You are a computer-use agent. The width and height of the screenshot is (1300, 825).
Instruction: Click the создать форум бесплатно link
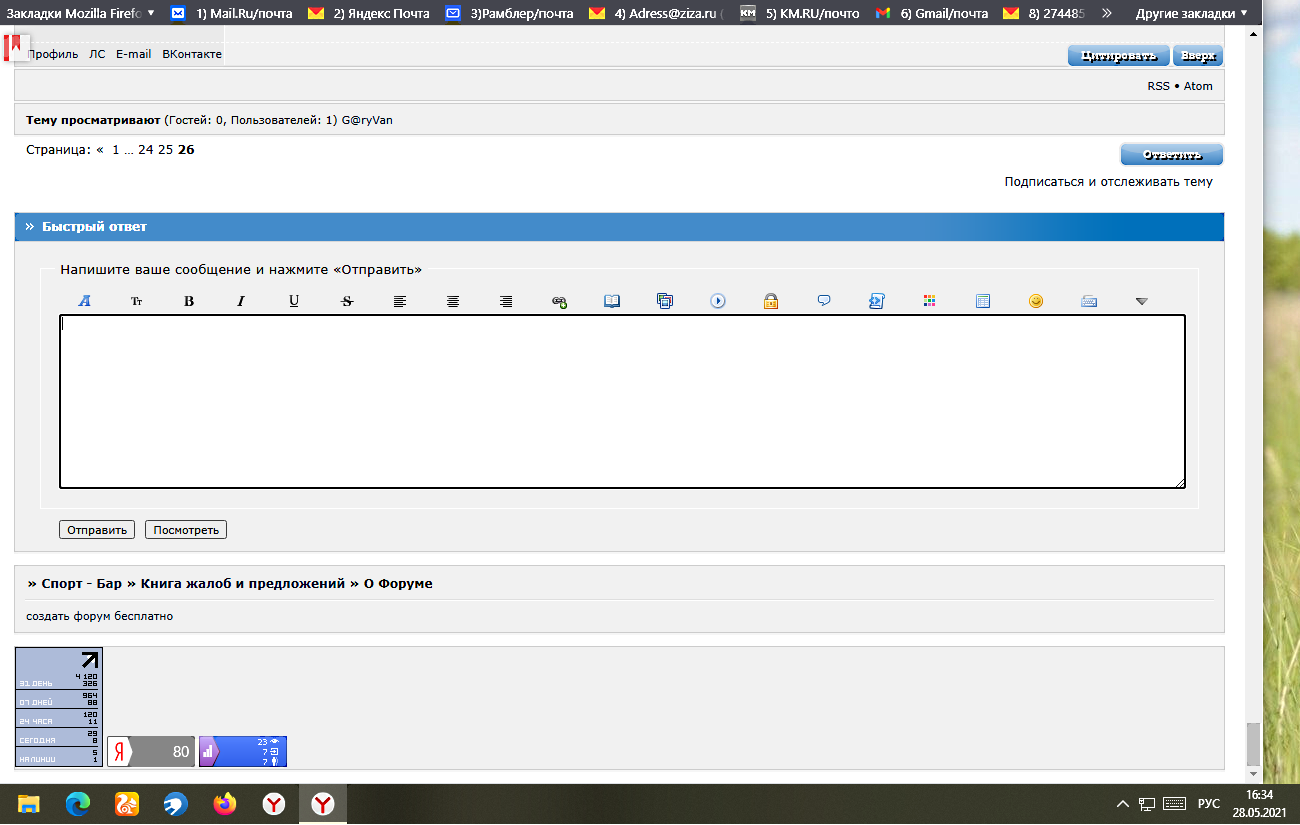[100, 616]
